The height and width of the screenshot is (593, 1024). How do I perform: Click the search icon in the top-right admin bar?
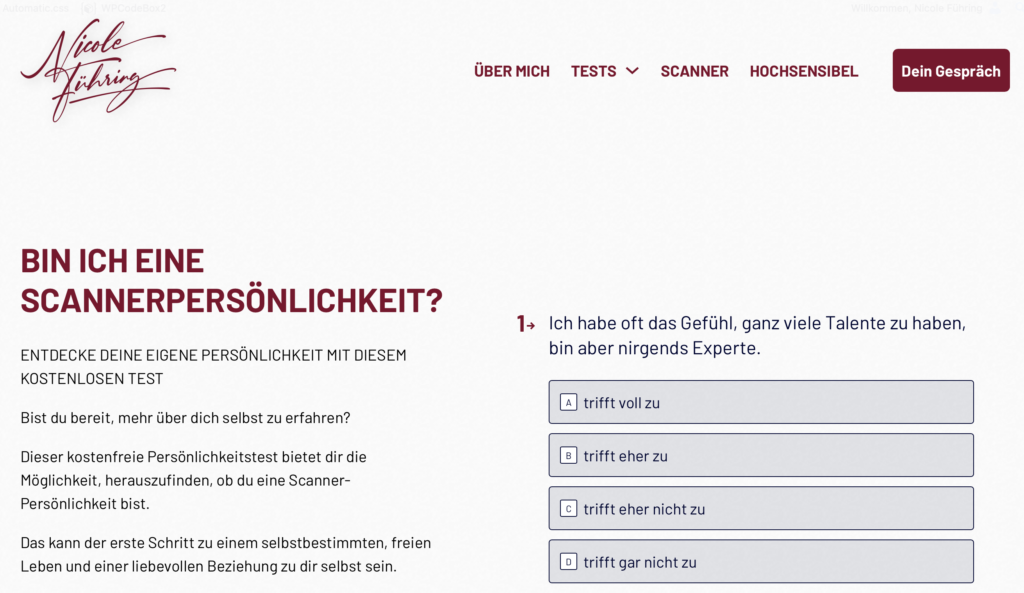pyautogui.click(x=1018, y=8)
